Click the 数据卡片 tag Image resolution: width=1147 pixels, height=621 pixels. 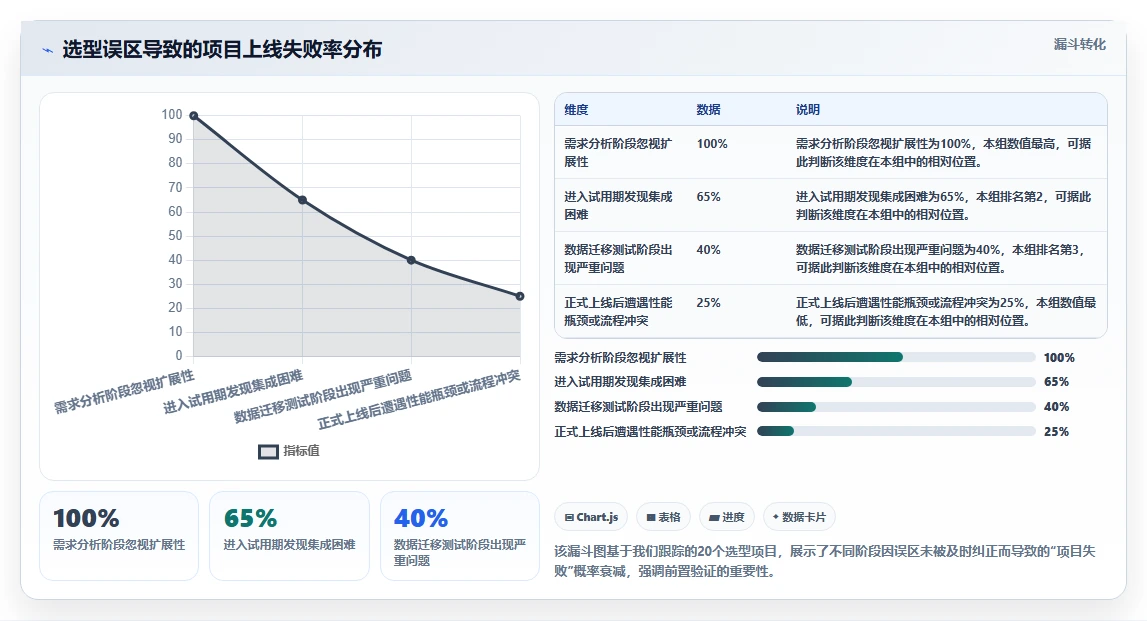[x=799, y=517]
